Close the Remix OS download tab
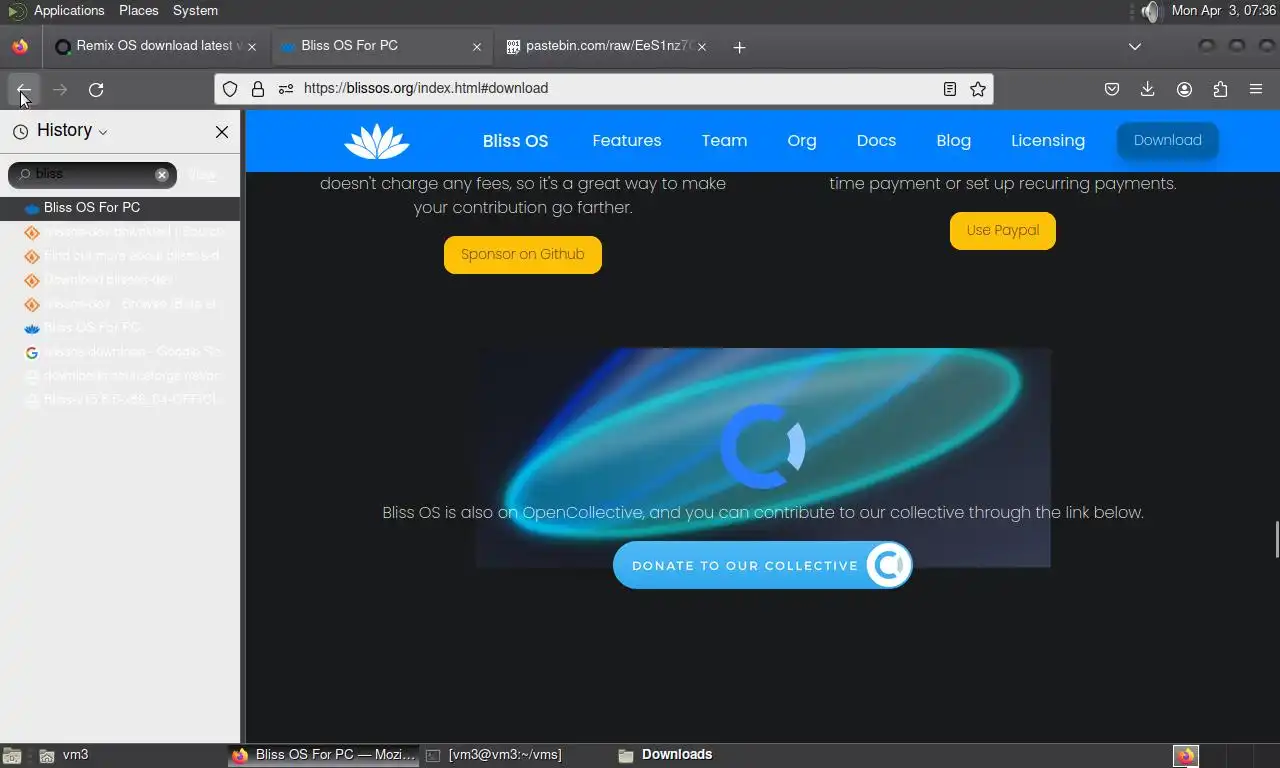The image size is (1280, 768). [252, 47]
